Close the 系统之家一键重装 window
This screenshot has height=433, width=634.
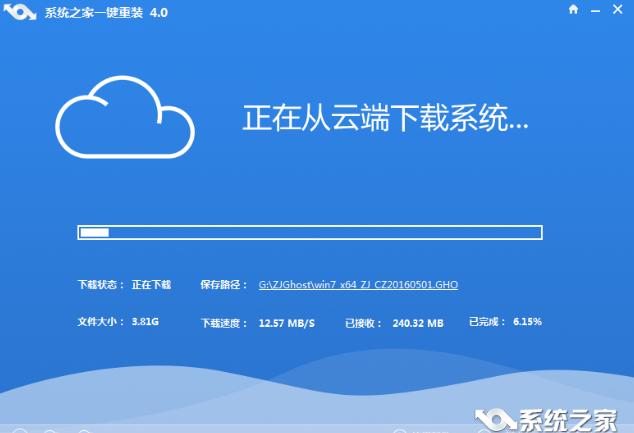[x=617, y=9]
